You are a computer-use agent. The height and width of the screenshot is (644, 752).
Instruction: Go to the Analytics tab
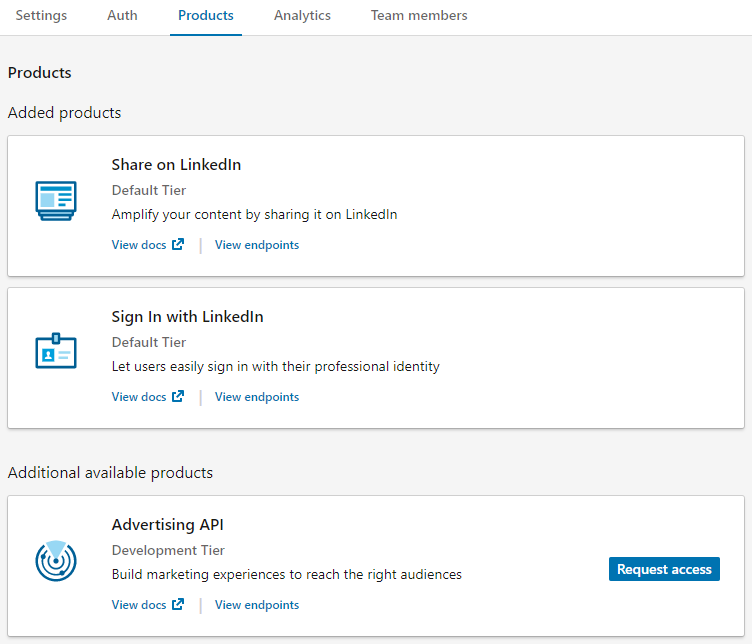pyautogui.click(x=302, y=16)
